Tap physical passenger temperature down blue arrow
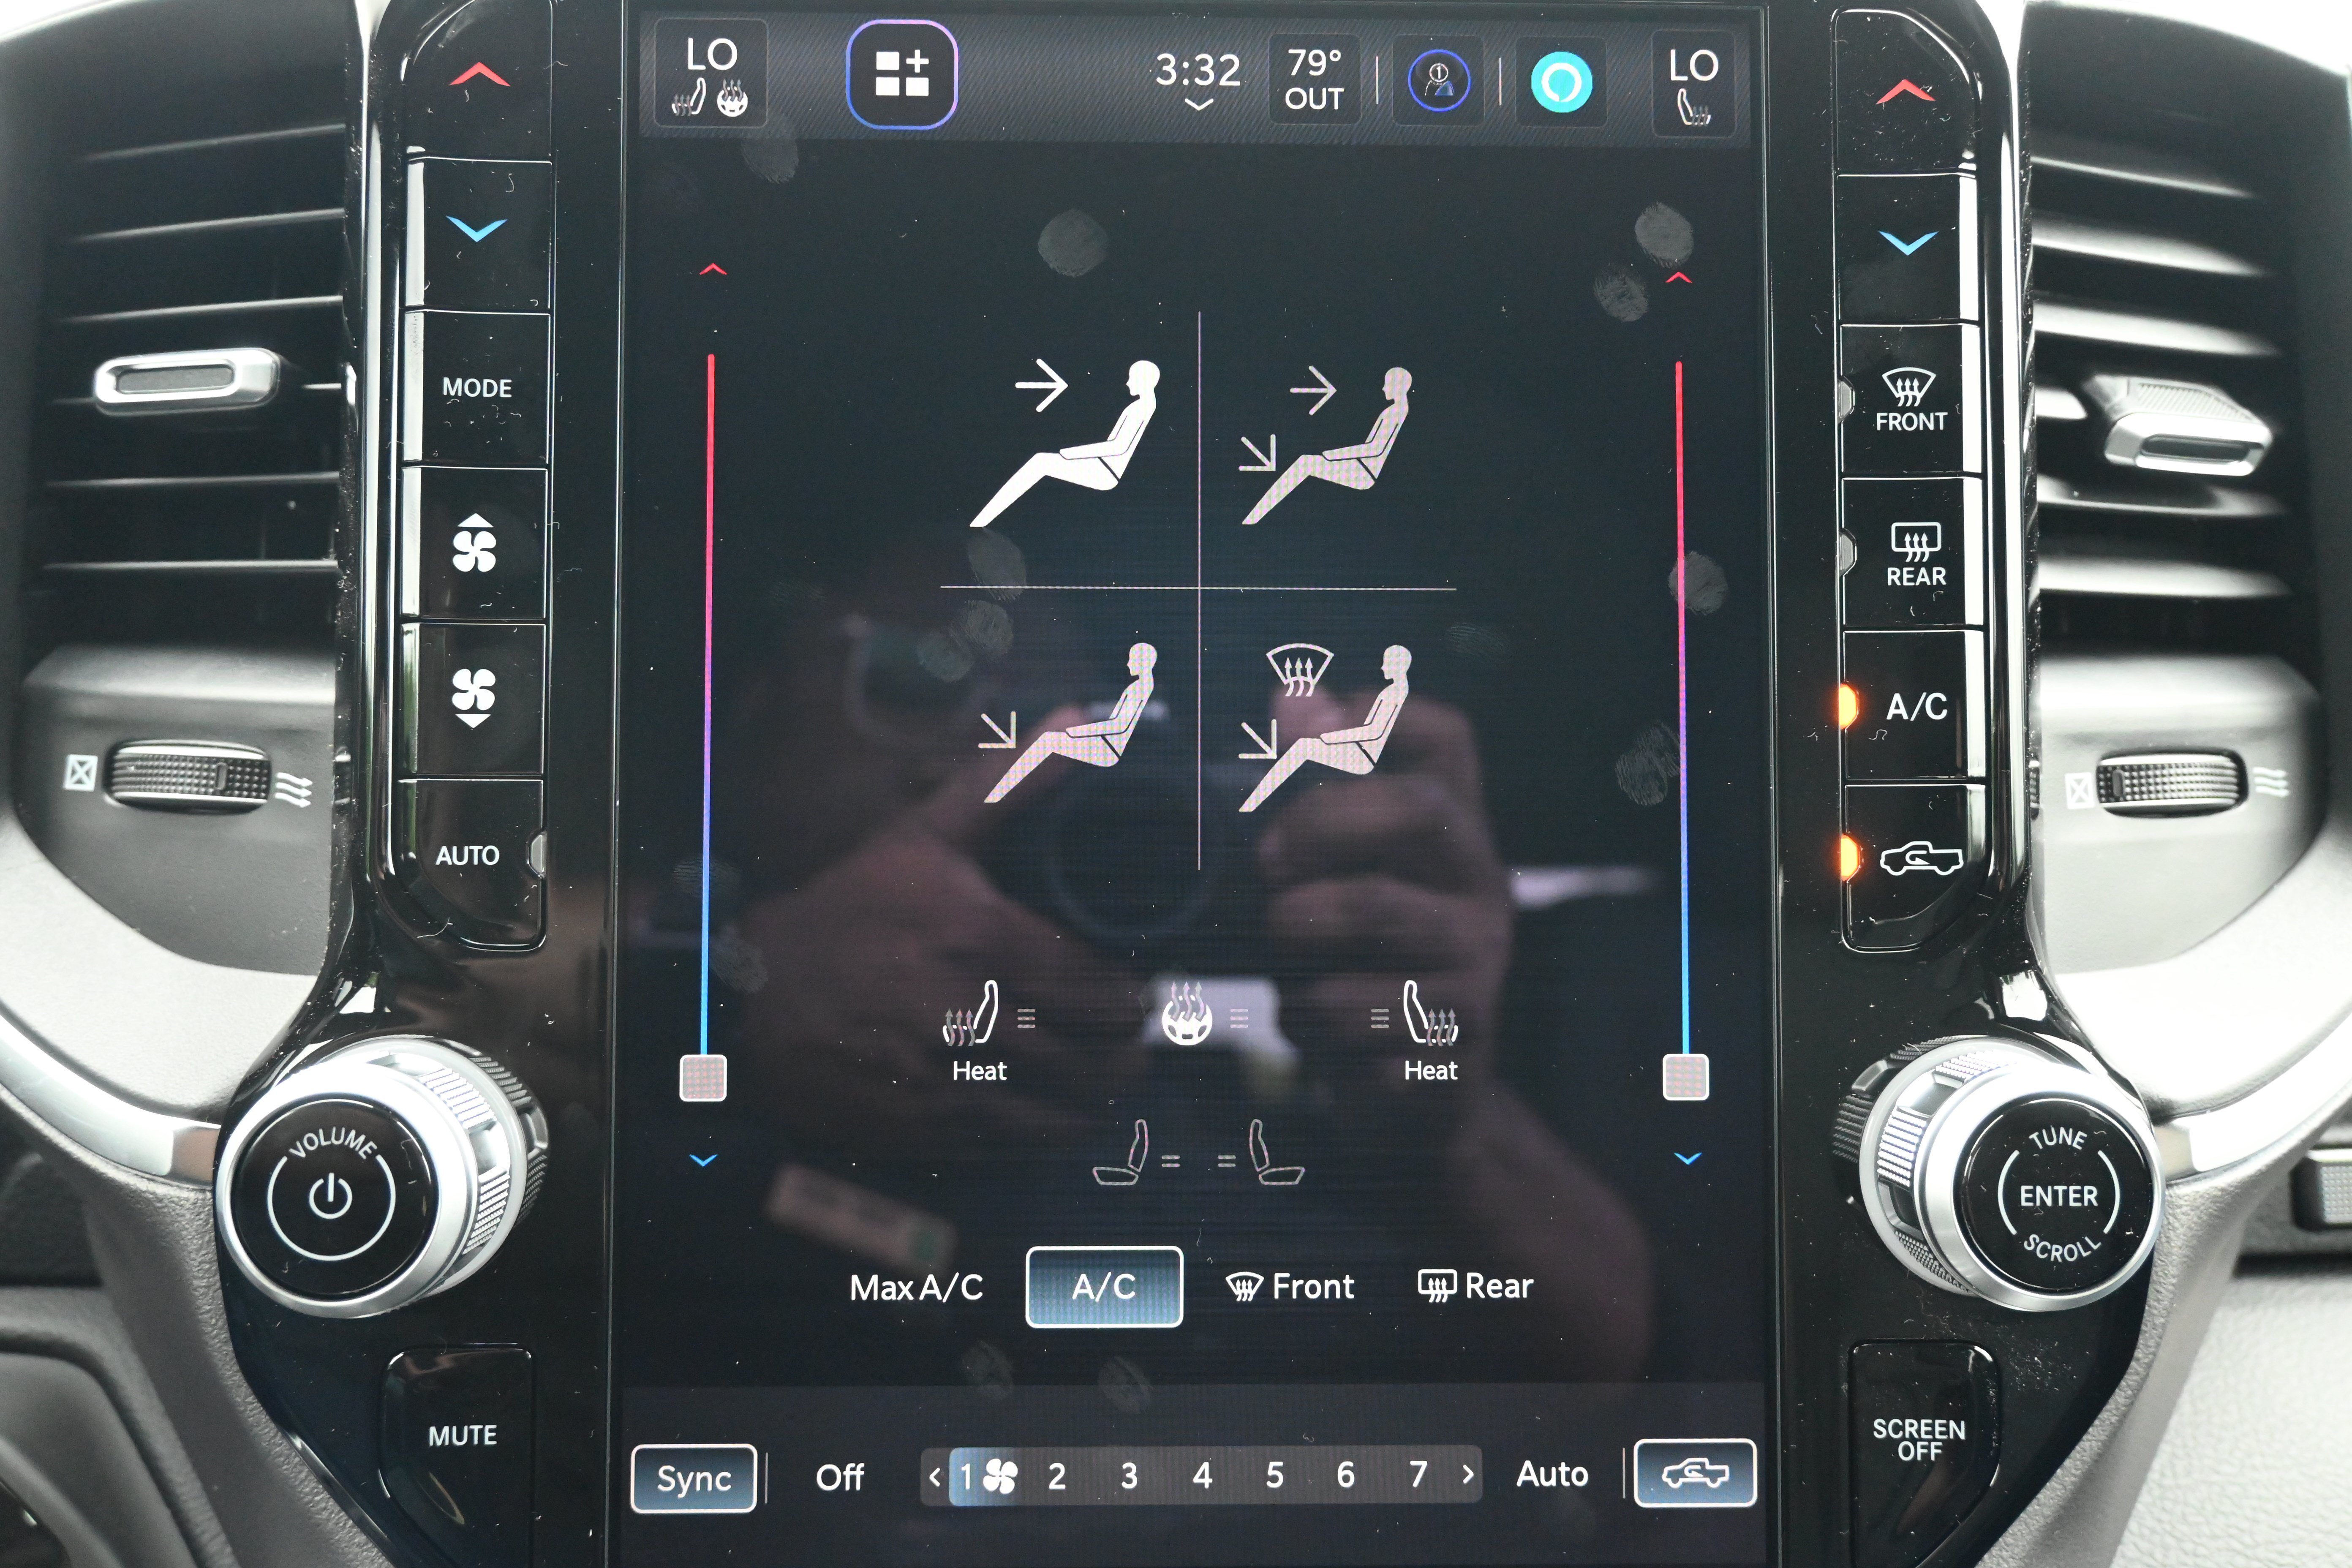 (x=1908, y=243)
